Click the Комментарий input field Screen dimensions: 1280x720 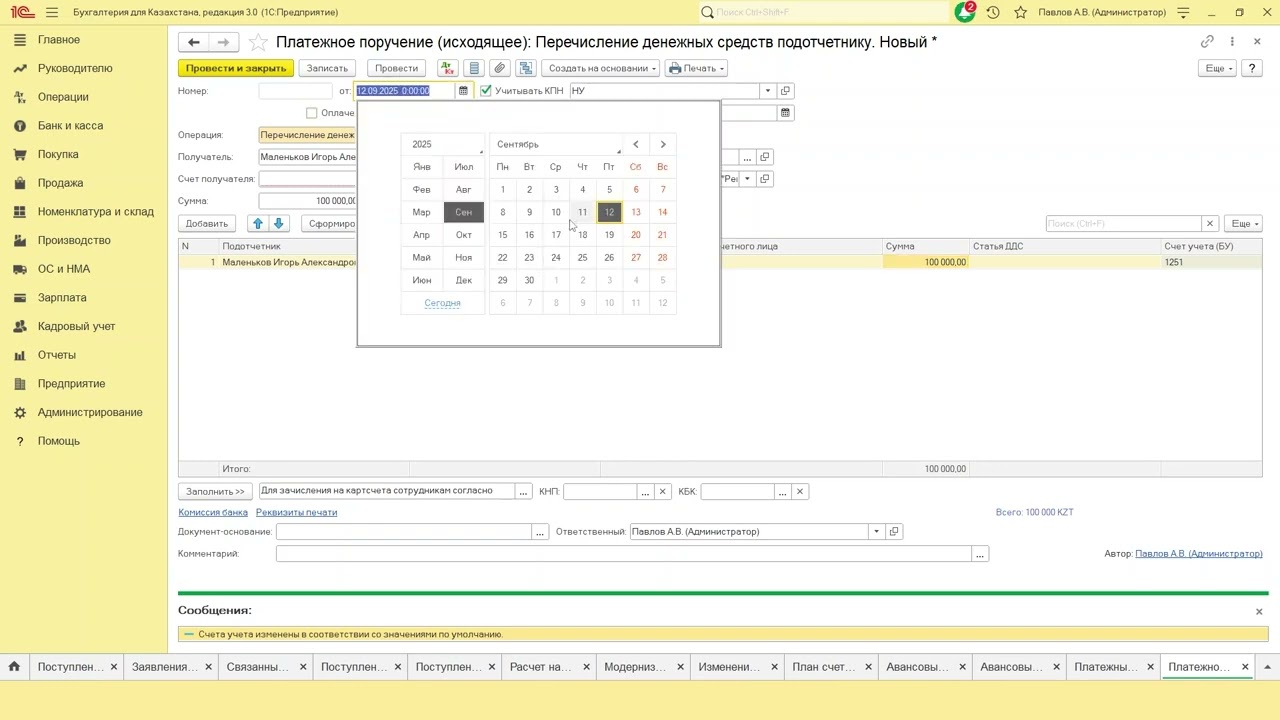(x=624, y=554)
